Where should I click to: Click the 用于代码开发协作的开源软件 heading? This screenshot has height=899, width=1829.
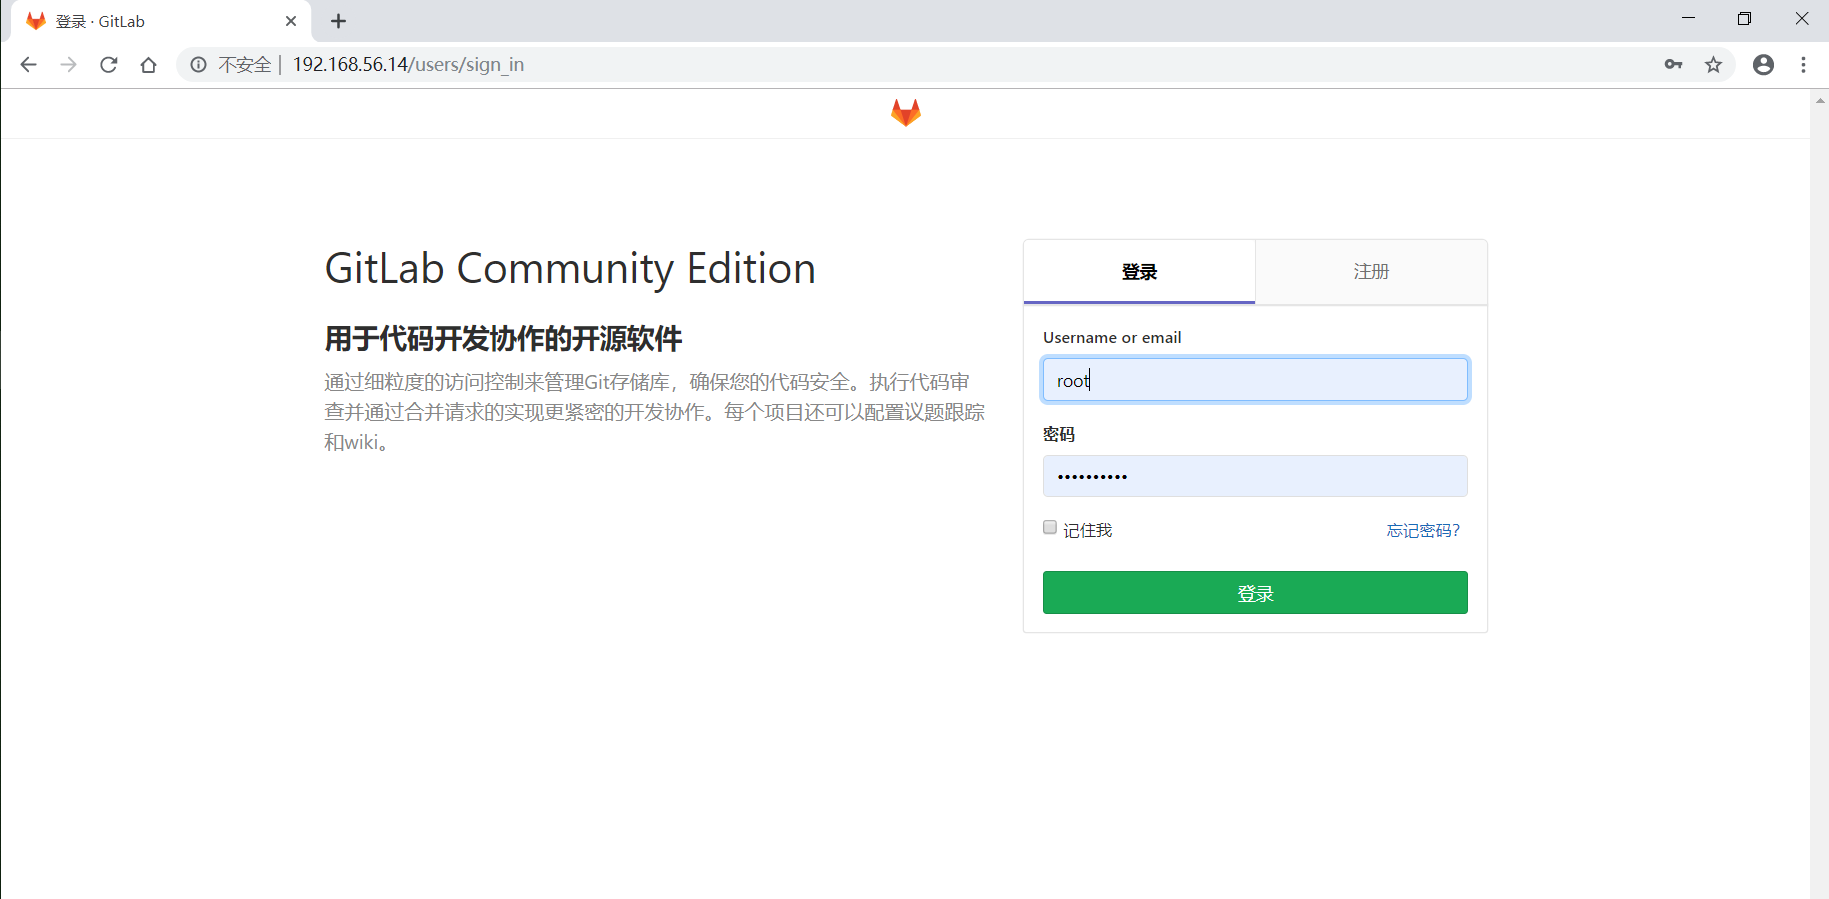click(503, 339)
